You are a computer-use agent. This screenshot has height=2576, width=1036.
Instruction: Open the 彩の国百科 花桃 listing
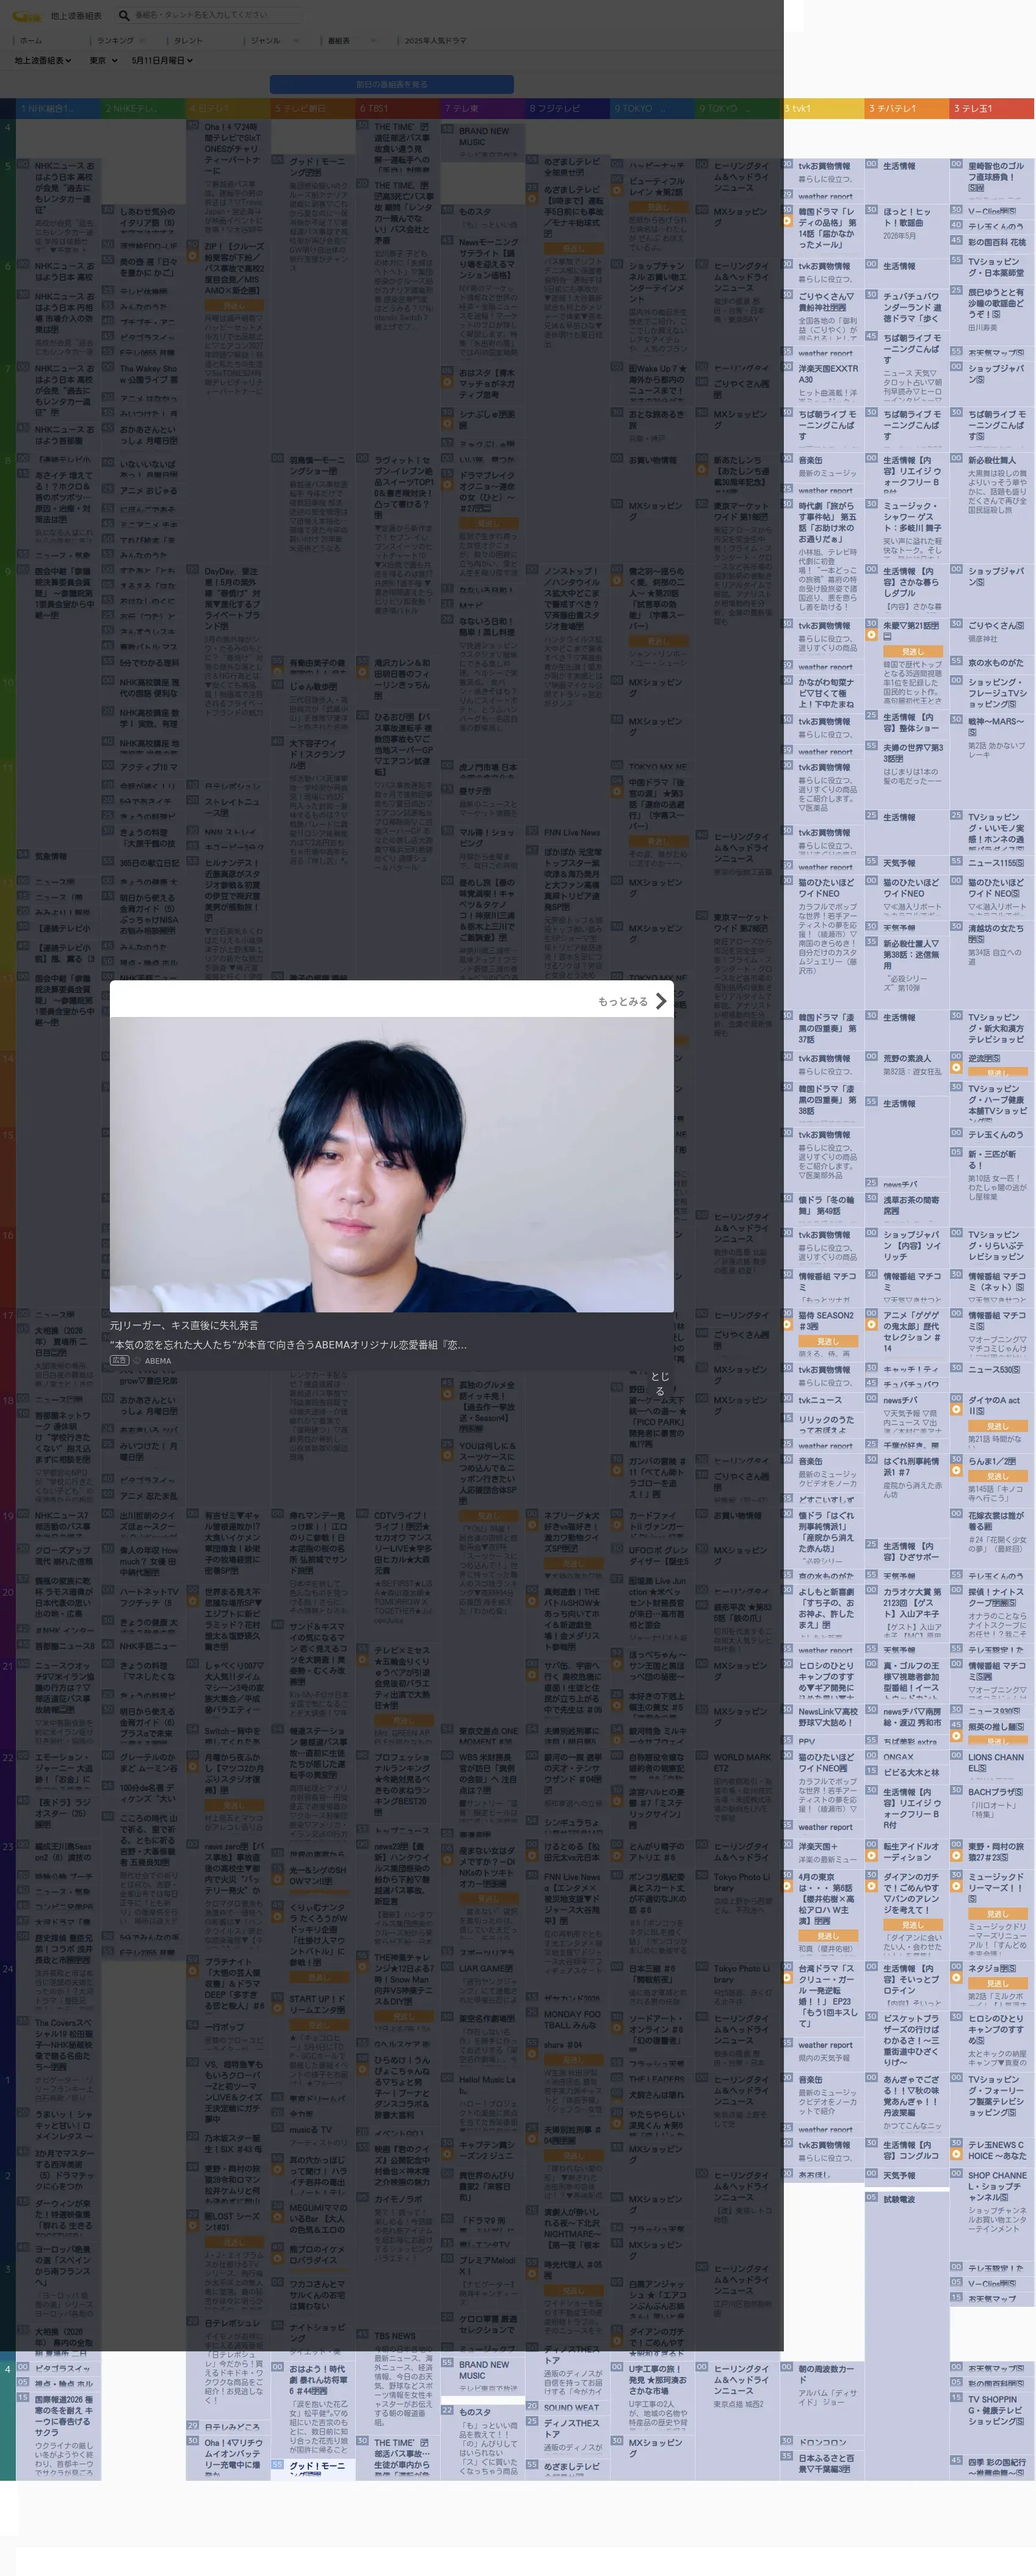(x=996, y=242)
